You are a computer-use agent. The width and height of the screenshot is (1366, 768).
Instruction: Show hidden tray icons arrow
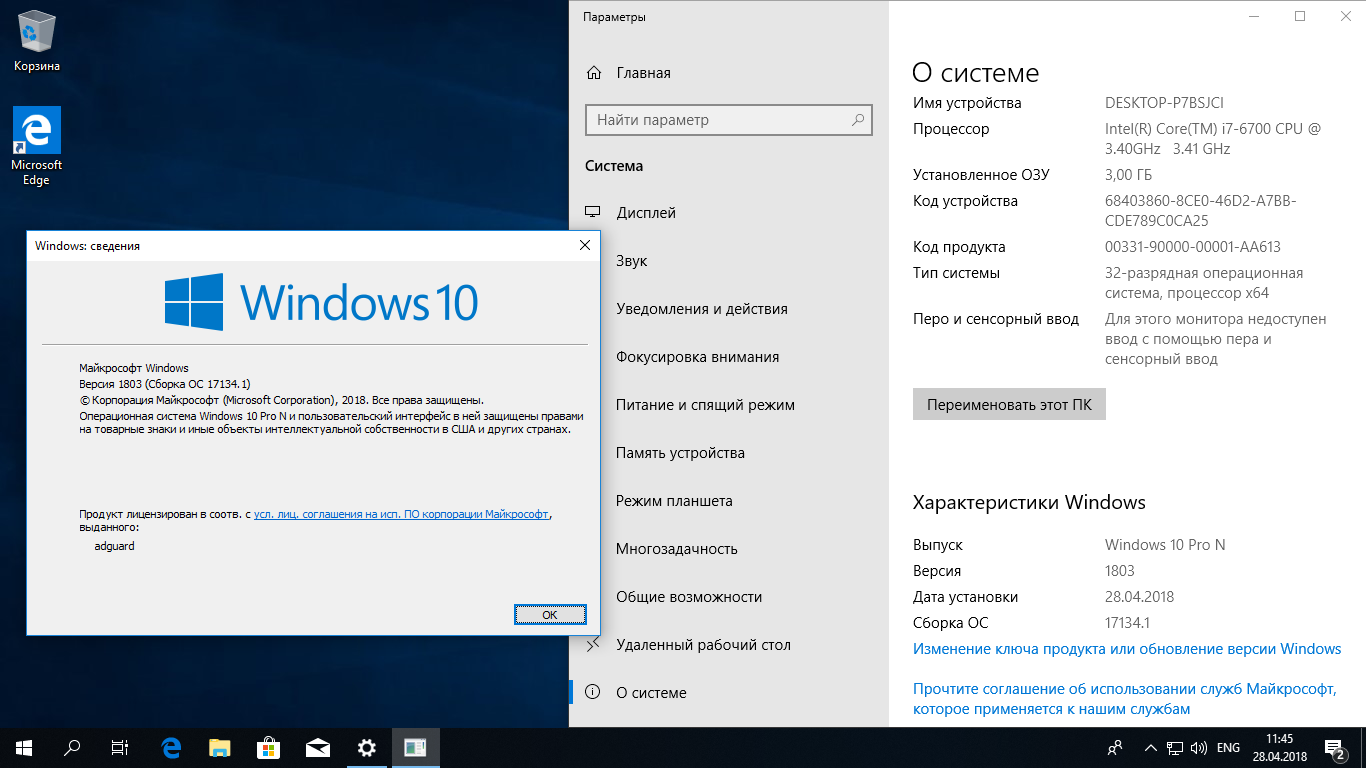pos(1149,748)
